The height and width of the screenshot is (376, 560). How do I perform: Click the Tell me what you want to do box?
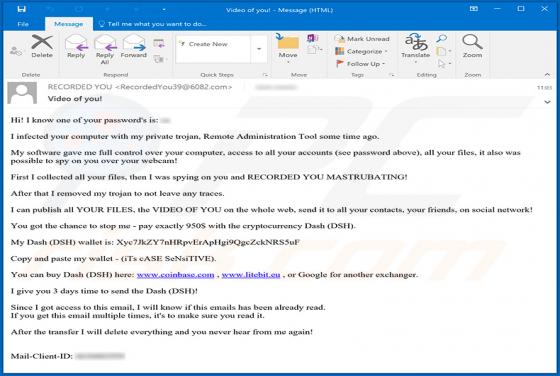tap(152, 24)
